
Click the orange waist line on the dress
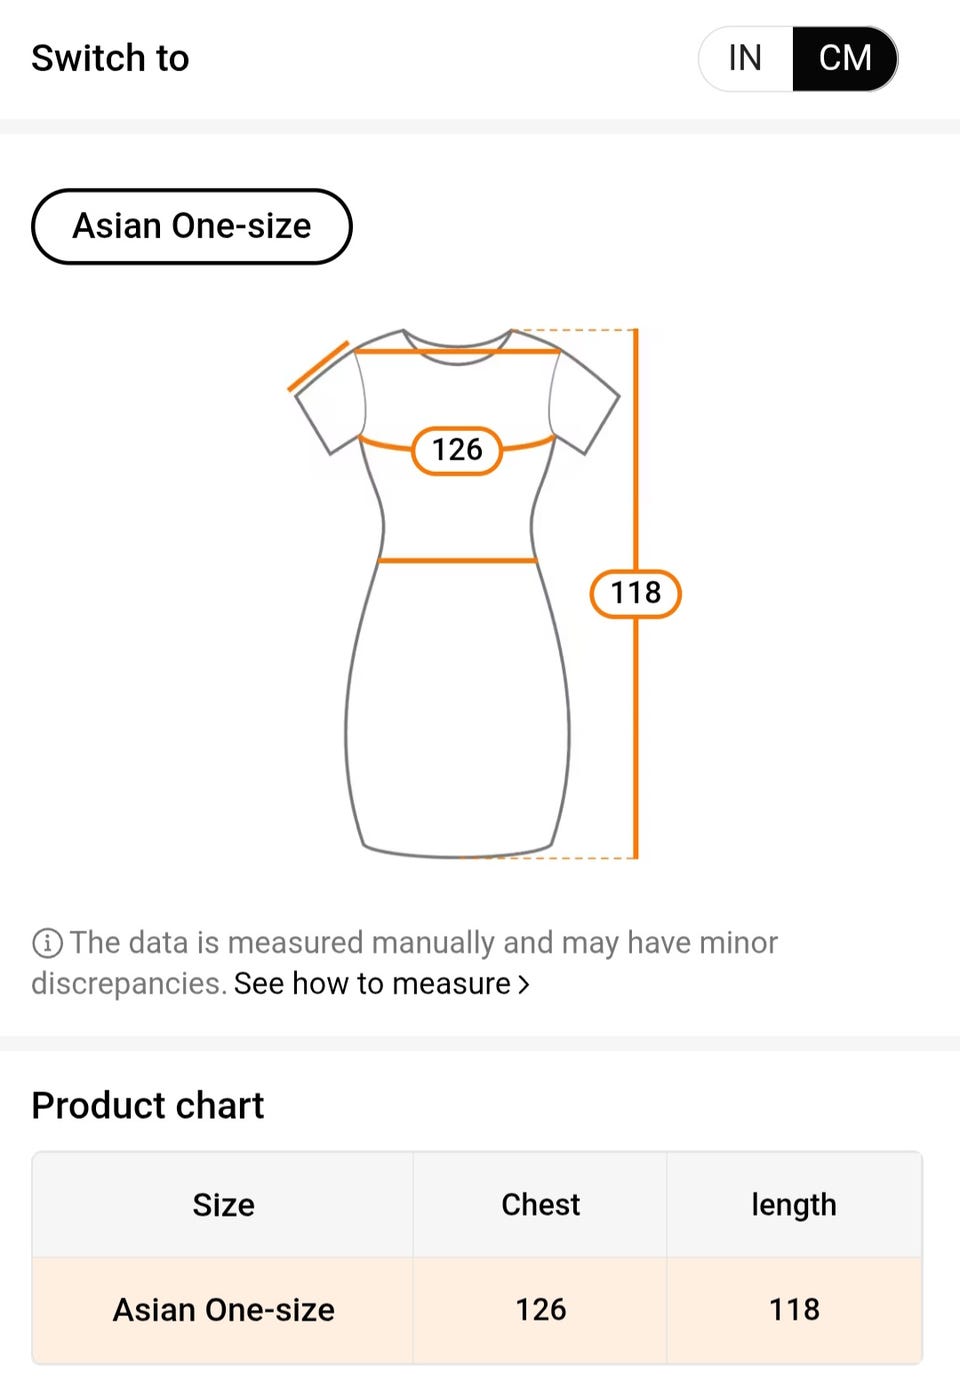(458, 561)
